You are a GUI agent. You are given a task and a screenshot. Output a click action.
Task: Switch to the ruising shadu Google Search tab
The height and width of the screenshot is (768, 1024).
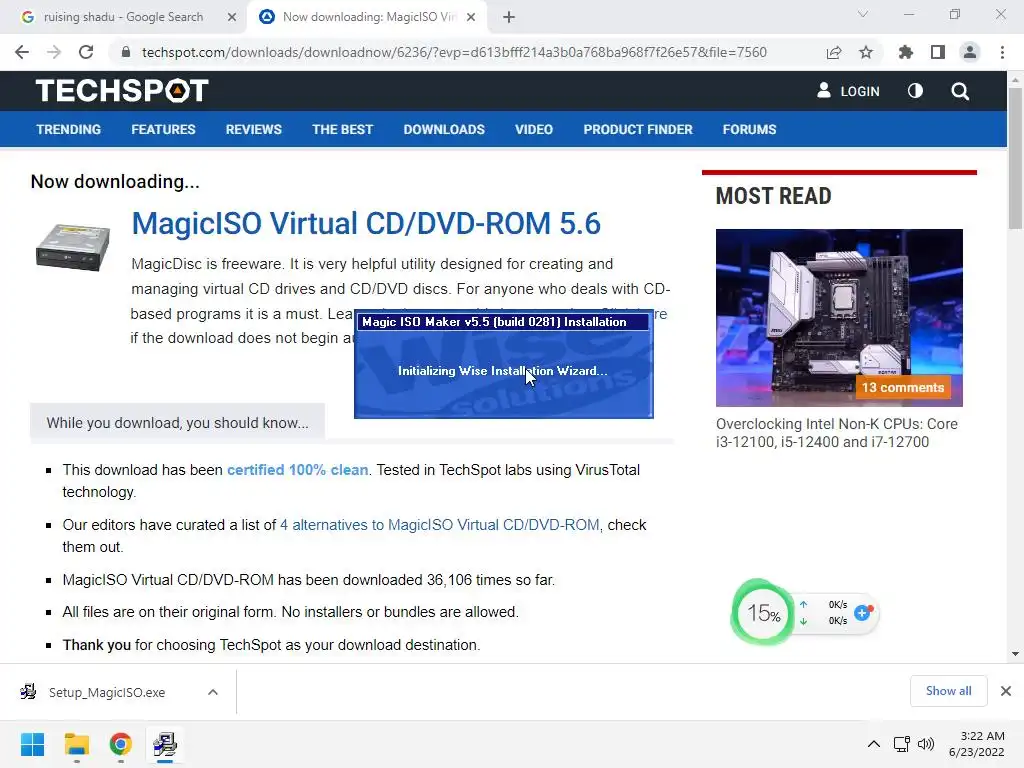point(123,17)
